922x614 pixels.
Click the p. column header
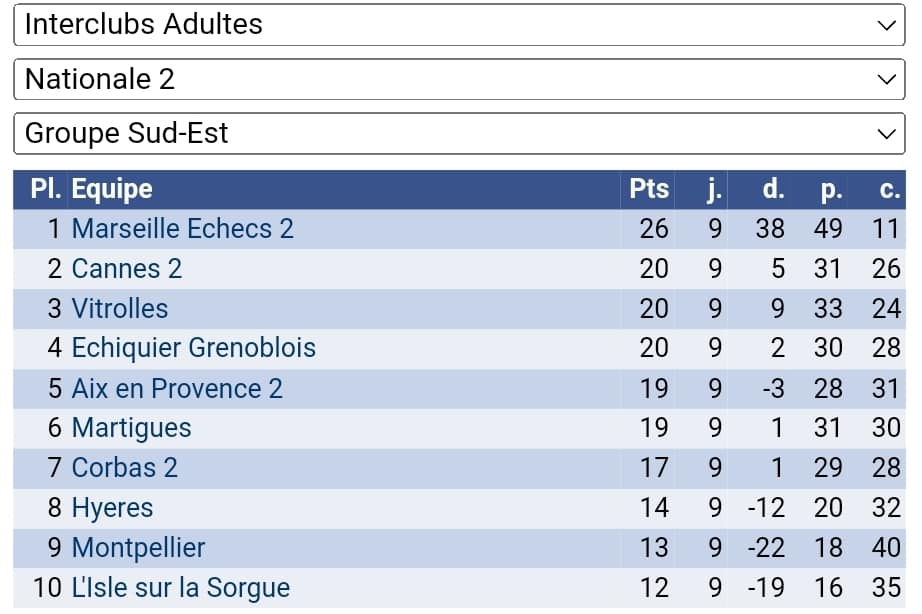click(831, 189)
